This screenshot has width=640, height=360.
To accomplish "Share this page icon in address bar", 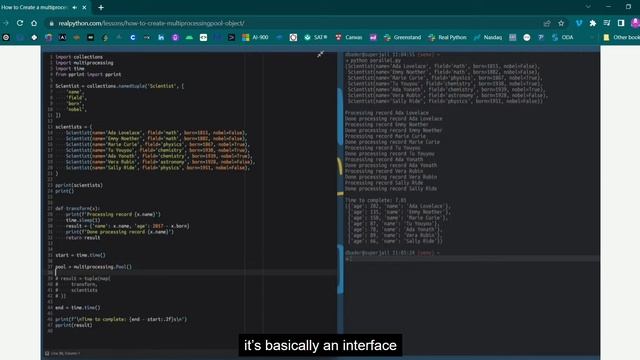I will tap(547, 23).
